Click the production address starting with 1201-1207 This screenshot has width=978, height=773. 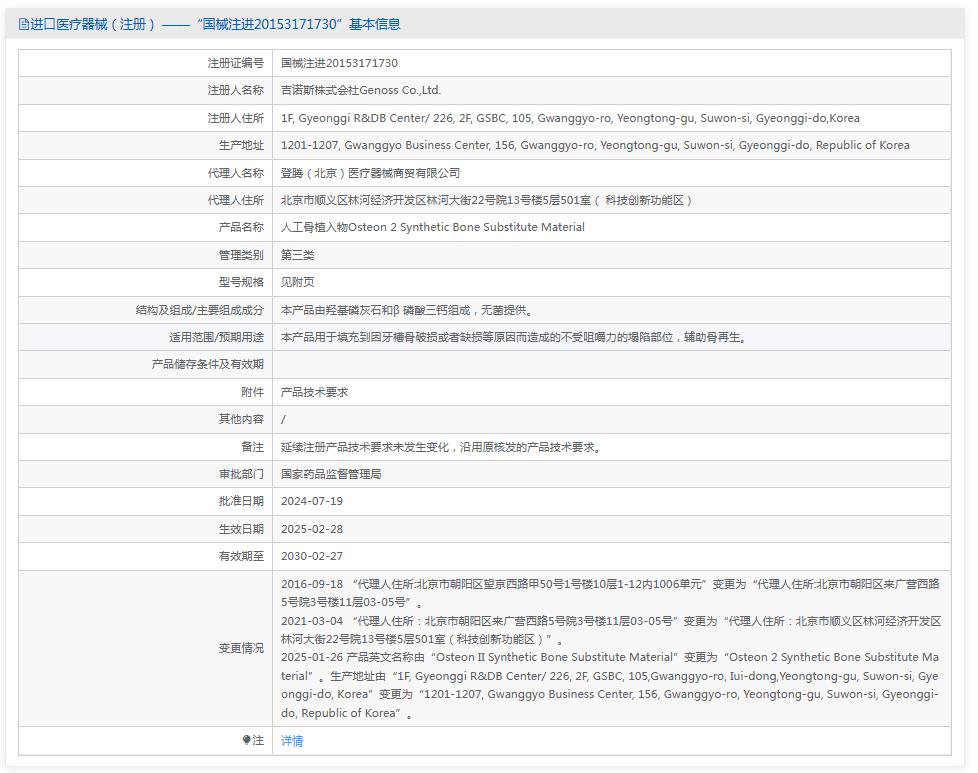[x=595, y=145]
